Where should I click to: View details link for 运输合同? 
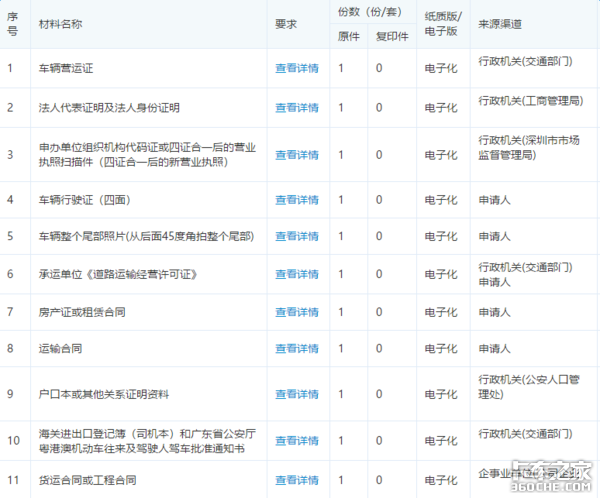tap(297, 348)
